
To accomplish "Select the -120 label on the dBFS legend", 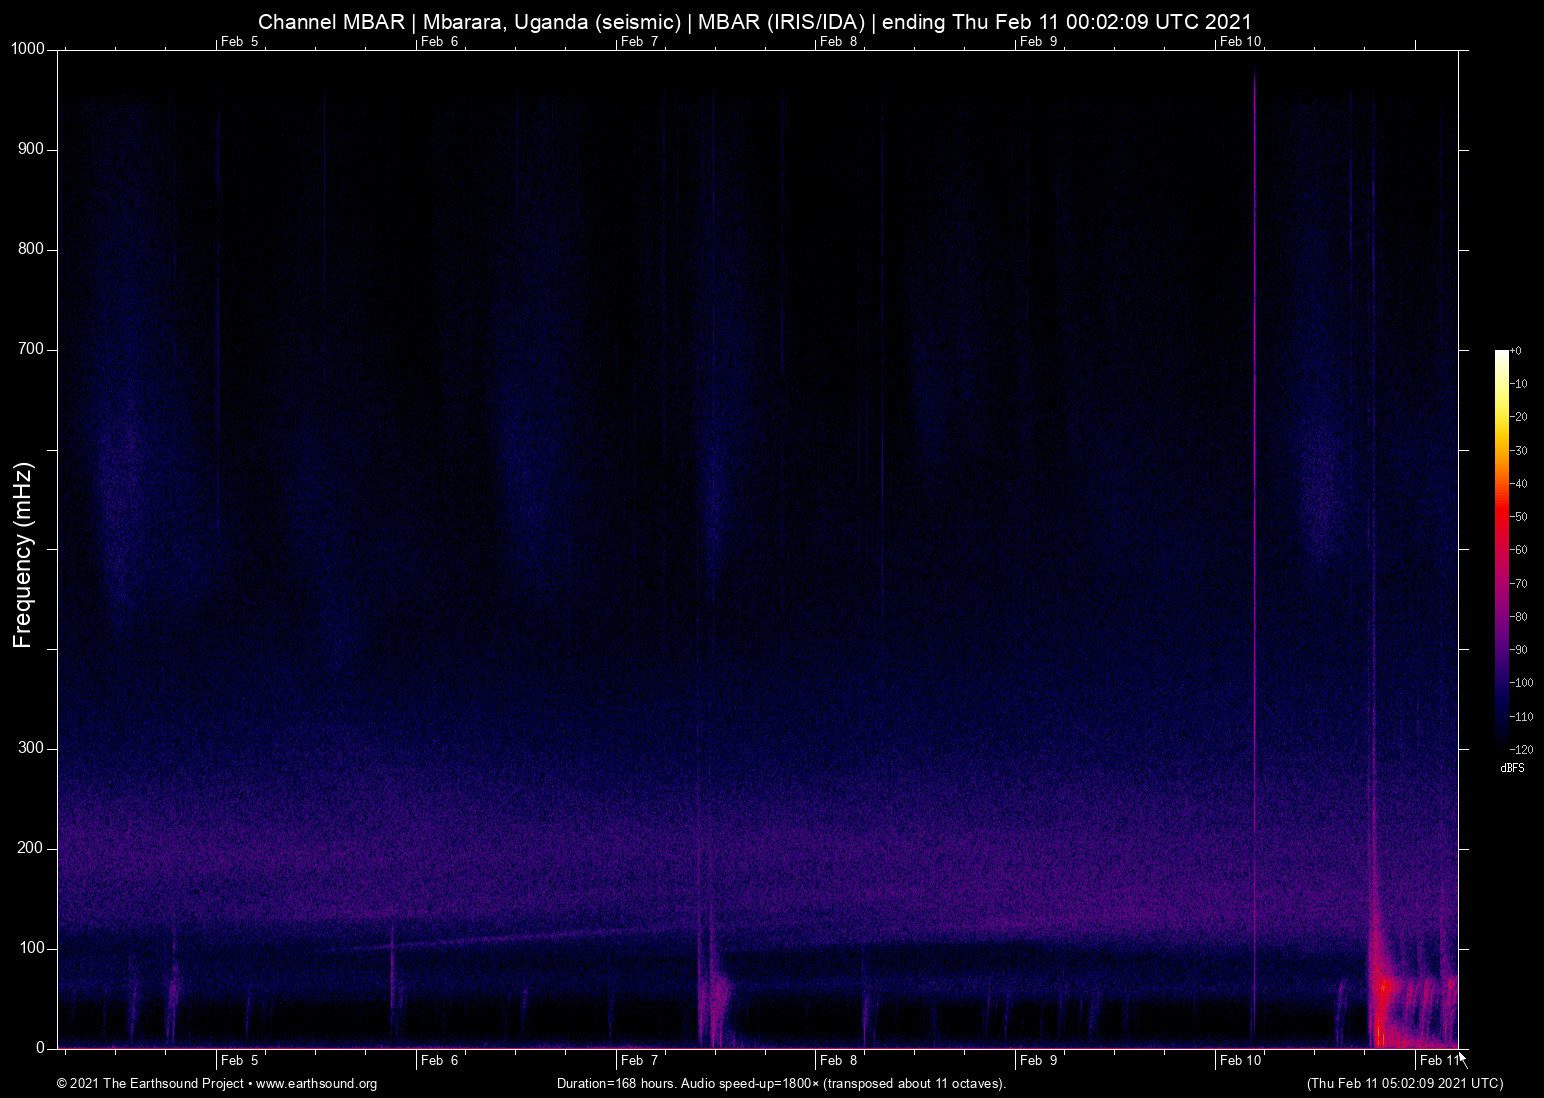I will click(x=1521, y=749).
